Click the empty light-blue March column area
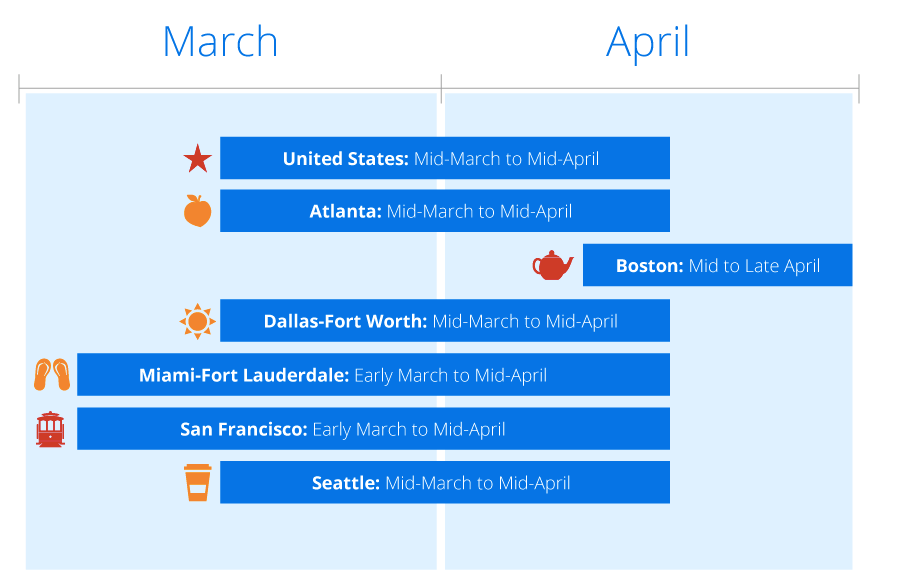The height and width of the screenshot is (588, 904). 231,536
